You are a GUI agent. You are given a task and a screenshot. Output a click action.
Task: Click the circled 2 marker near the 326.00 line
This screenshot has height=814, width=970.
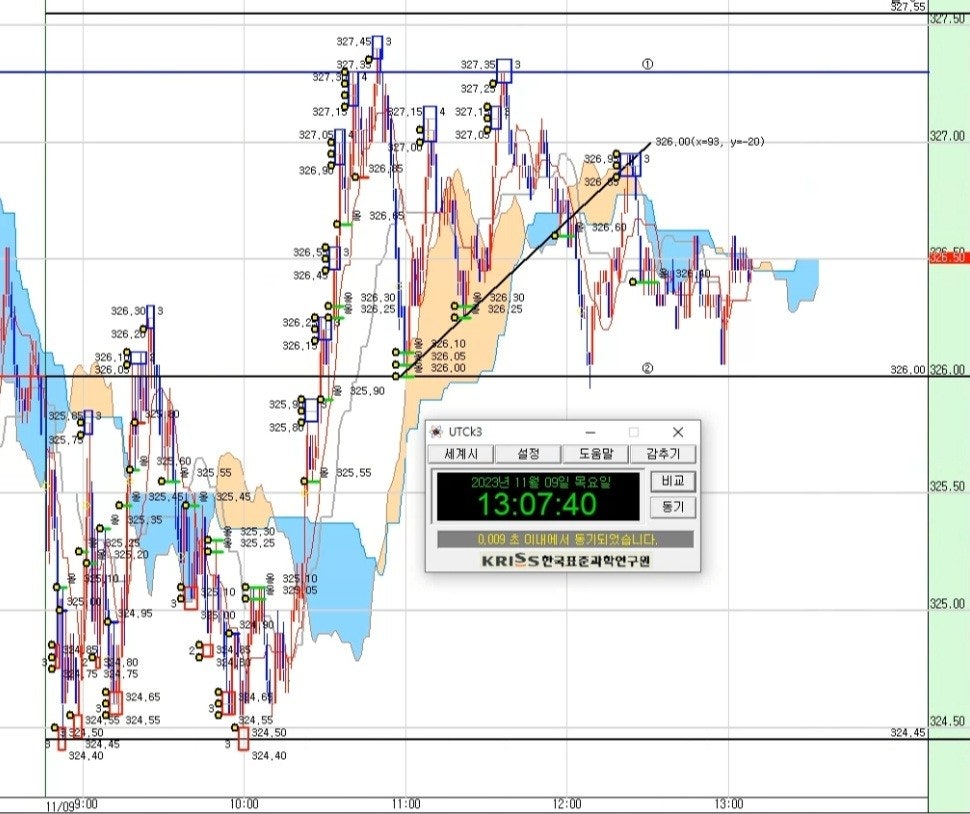(647, 369)
